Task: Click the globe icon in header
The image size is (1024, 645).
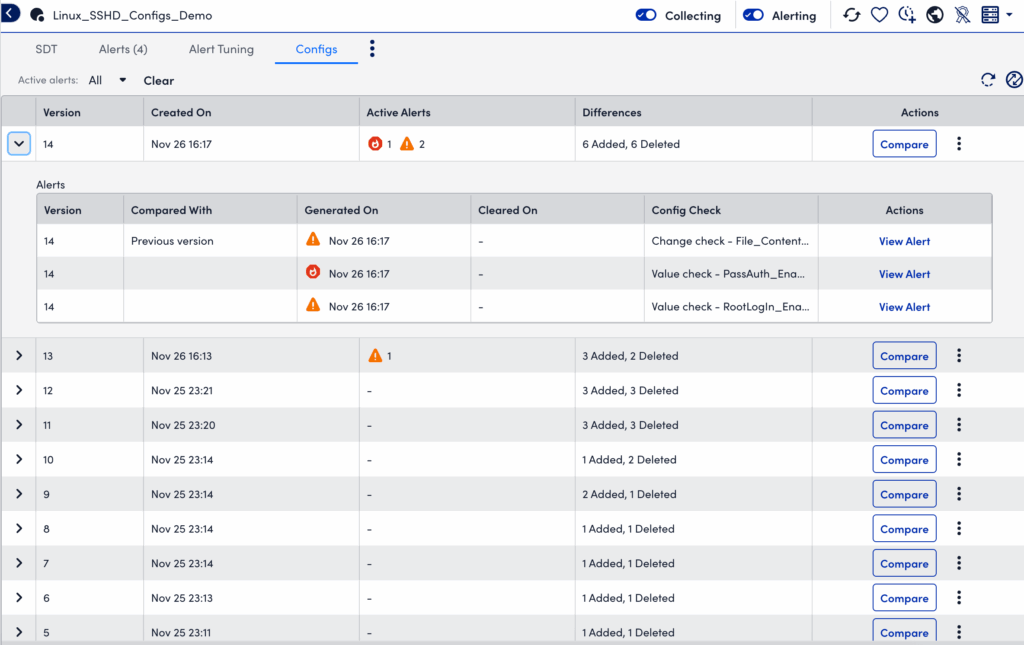Action: pos(935,14)
